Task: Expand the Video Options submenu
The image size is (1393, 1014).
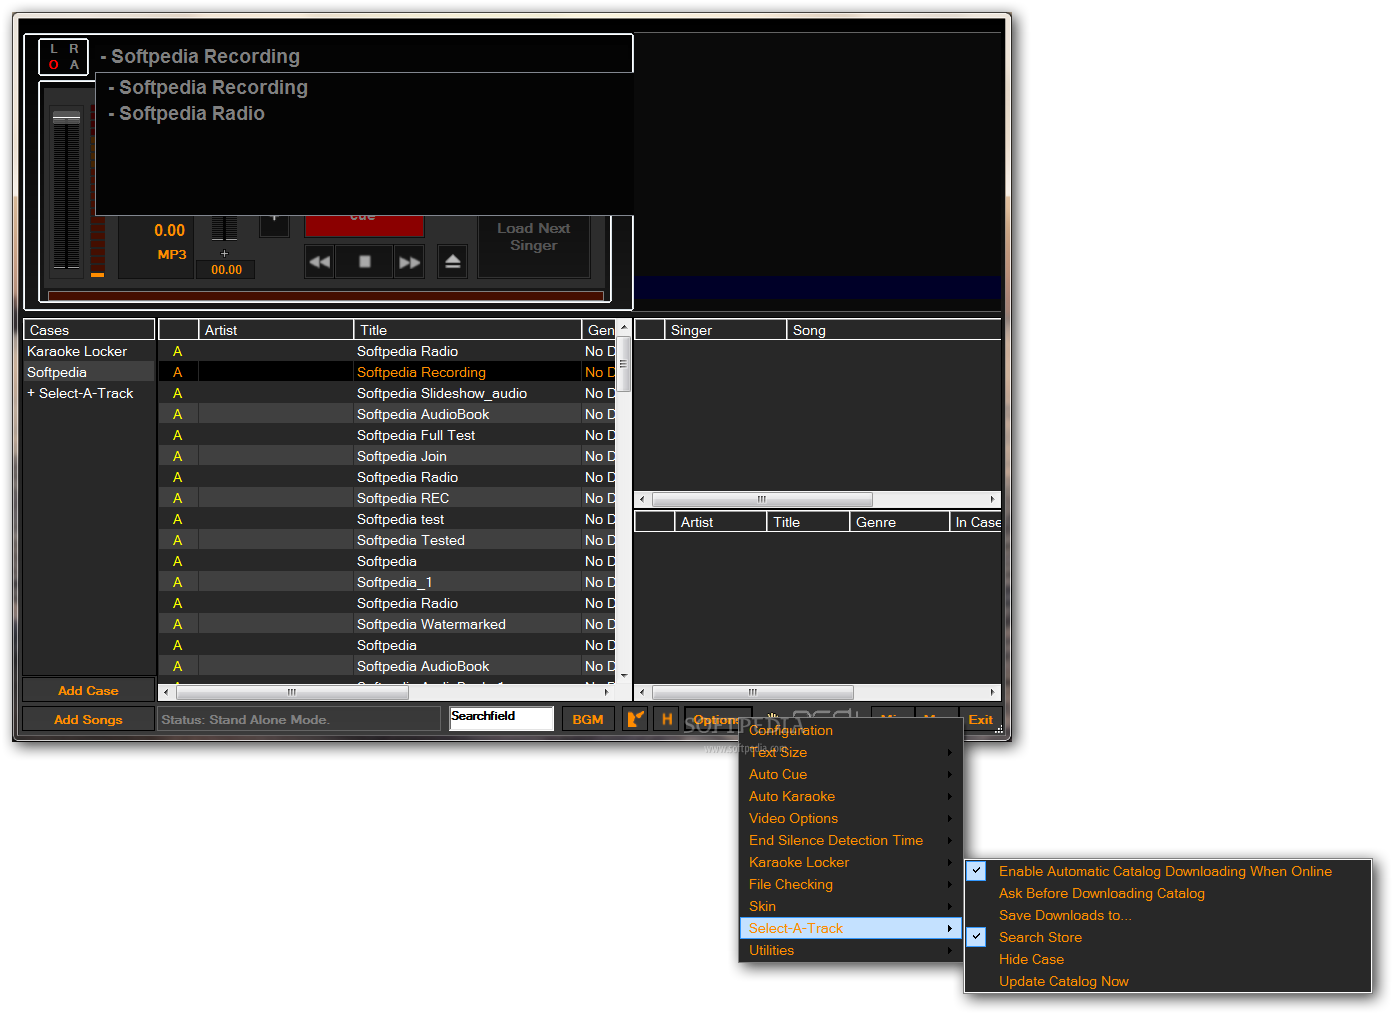Action: (850, 818)
